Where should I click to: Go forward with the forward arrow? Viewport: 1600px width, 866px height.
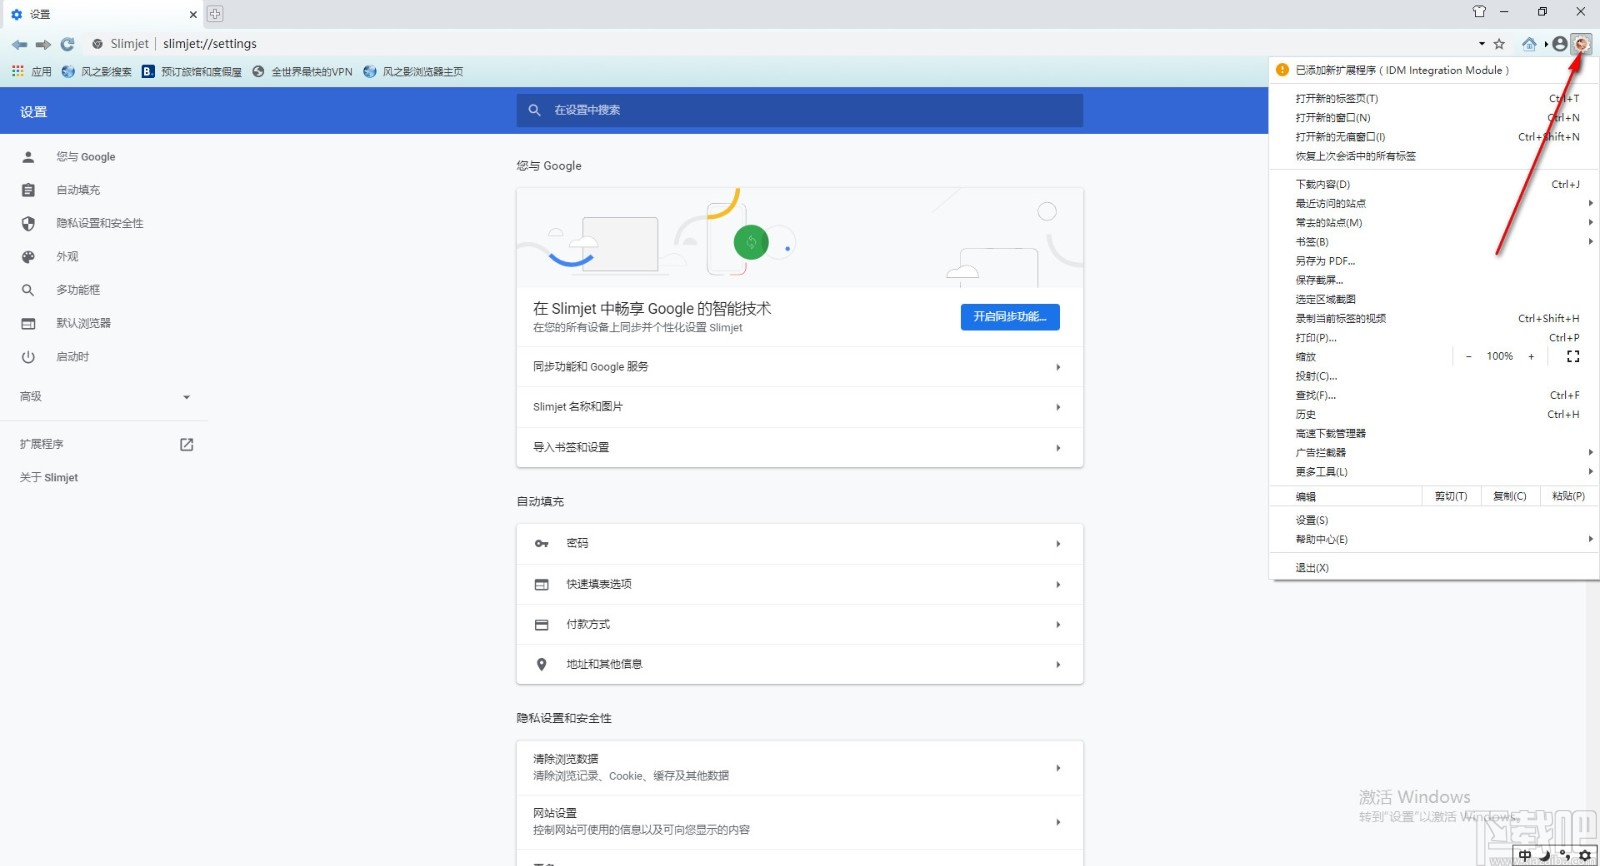[43, 44]
